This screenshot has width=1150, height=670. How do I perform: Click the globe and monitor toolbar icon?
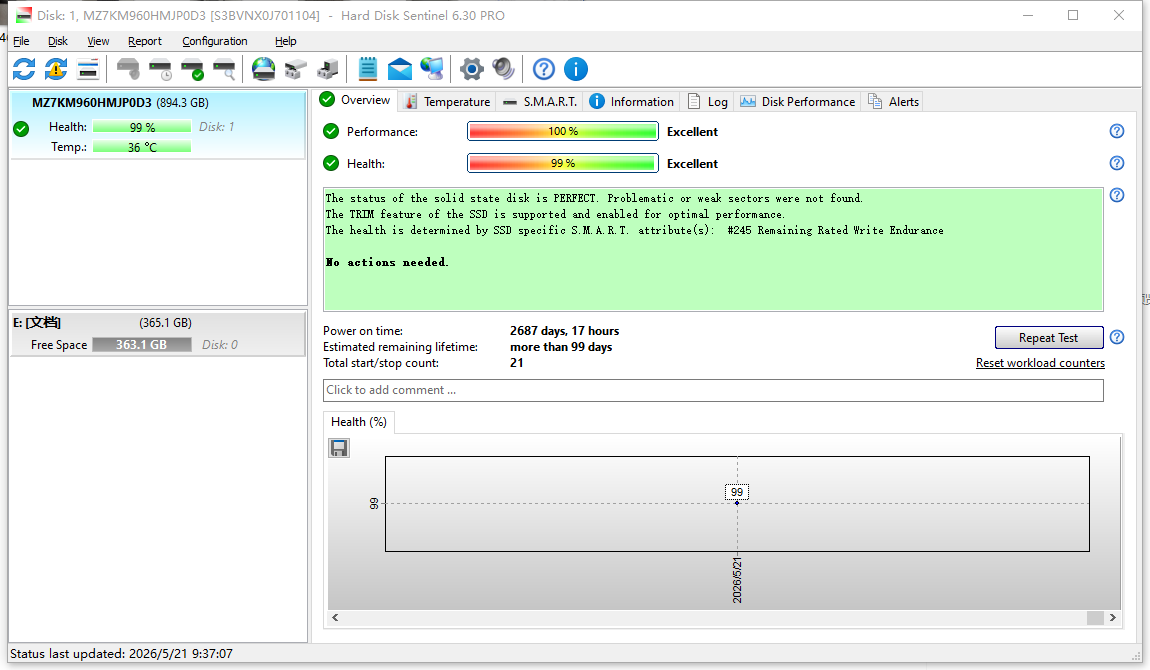tap(432, 69)
